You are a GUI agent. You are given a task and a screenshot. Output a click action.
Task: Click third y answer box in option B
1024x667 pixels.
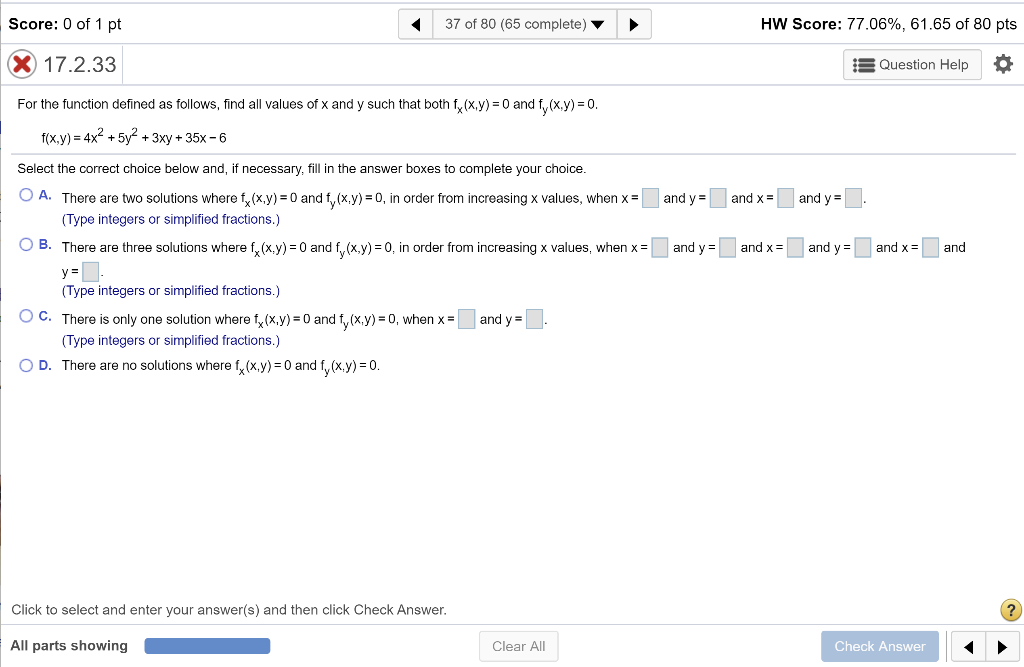tap(90, 271)
